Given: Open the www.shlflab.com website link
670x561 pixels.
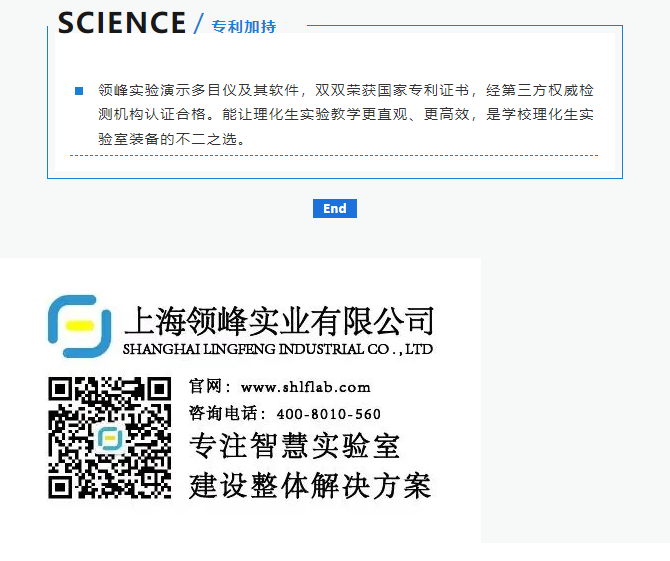Looking at the screenshot, I should [305, 387].
